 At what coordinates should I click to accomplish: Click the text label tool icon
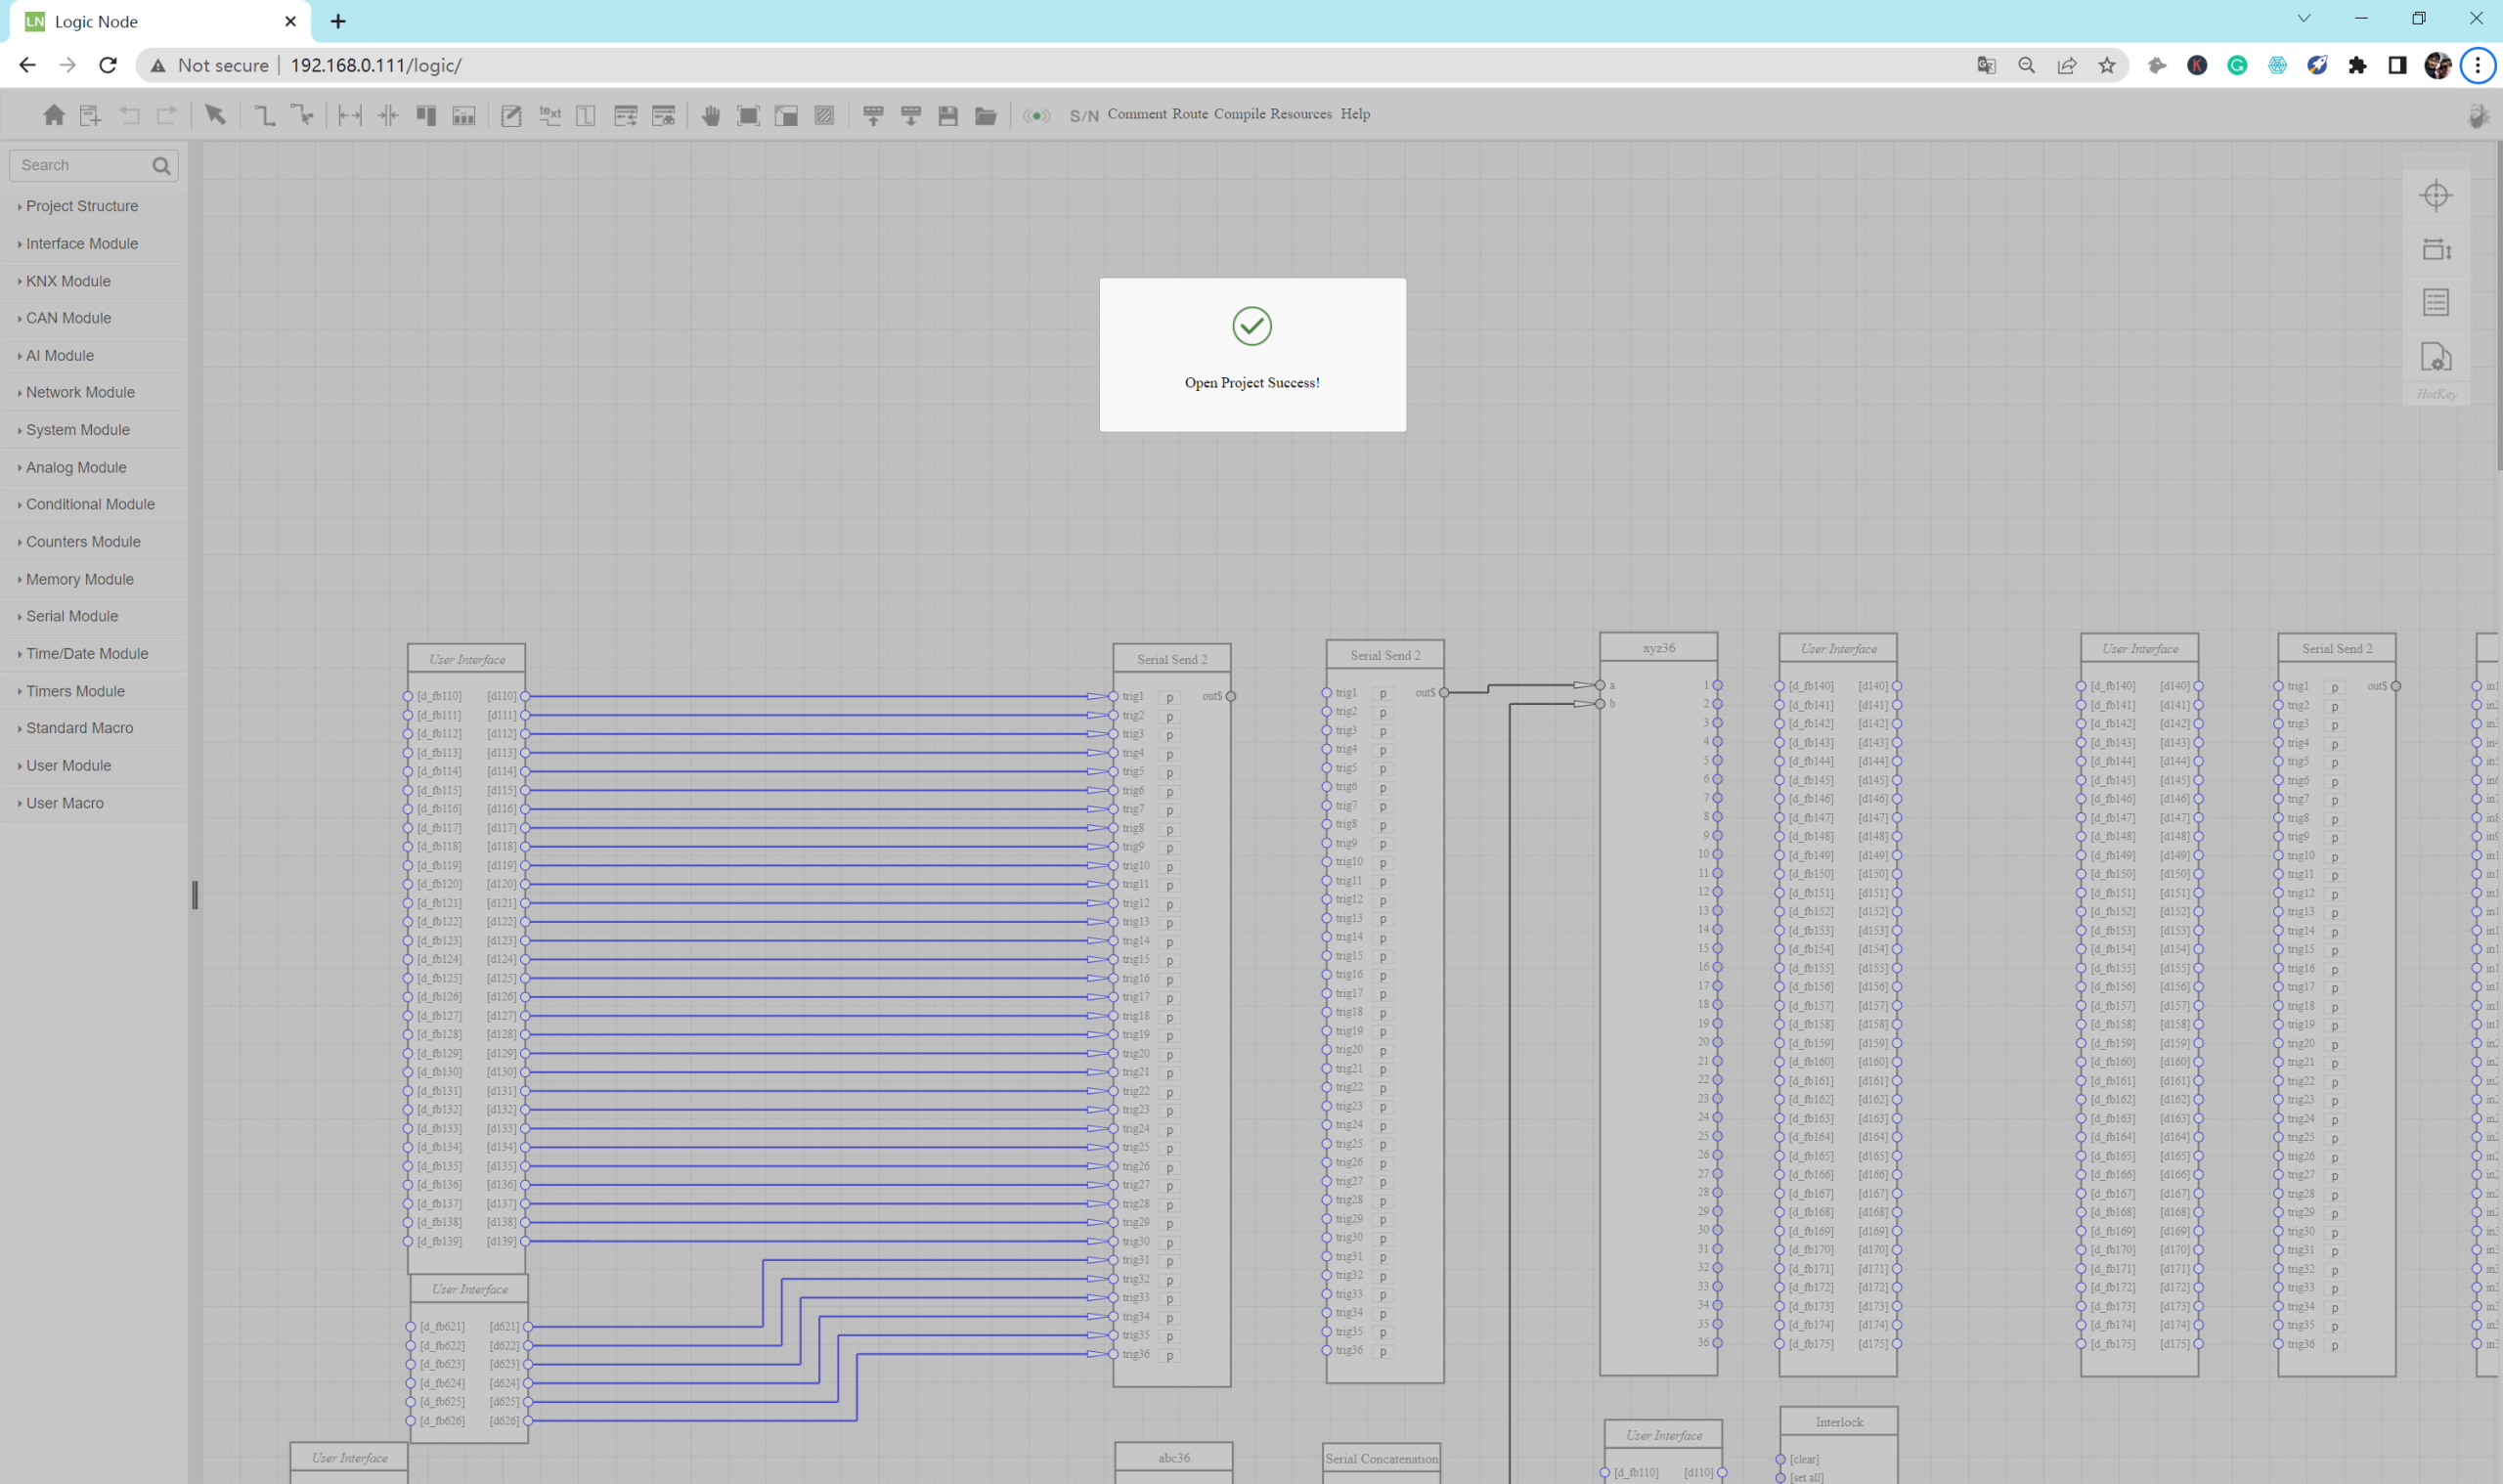click(x=550, y=115)
